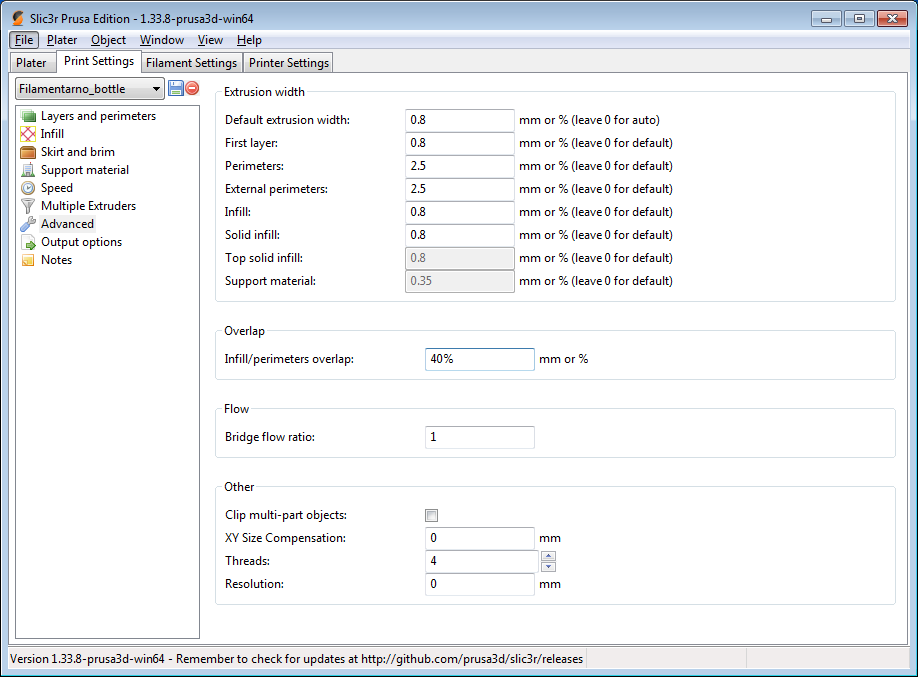Click the Speed clock icon
The width and height of the screenshot is (918, 677).
point(28,188)
